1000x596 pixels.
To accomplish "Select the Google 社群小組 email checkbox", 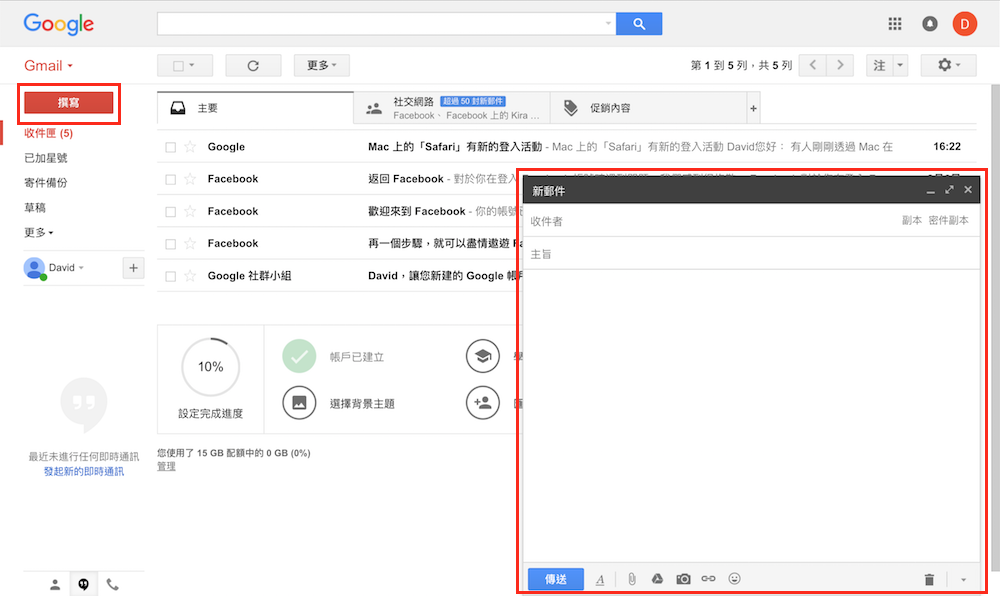I will coord(170,276).
